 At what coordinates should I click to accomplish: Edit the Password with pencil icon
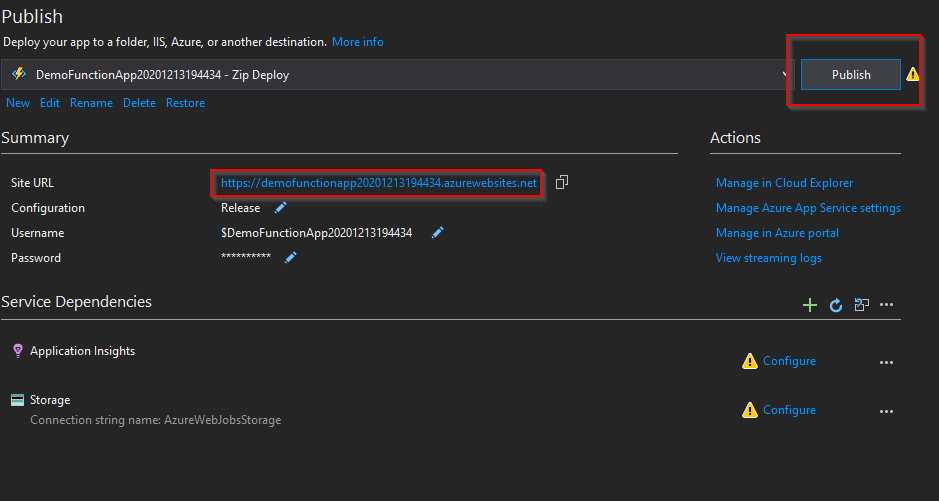click(x=290, y=258)
